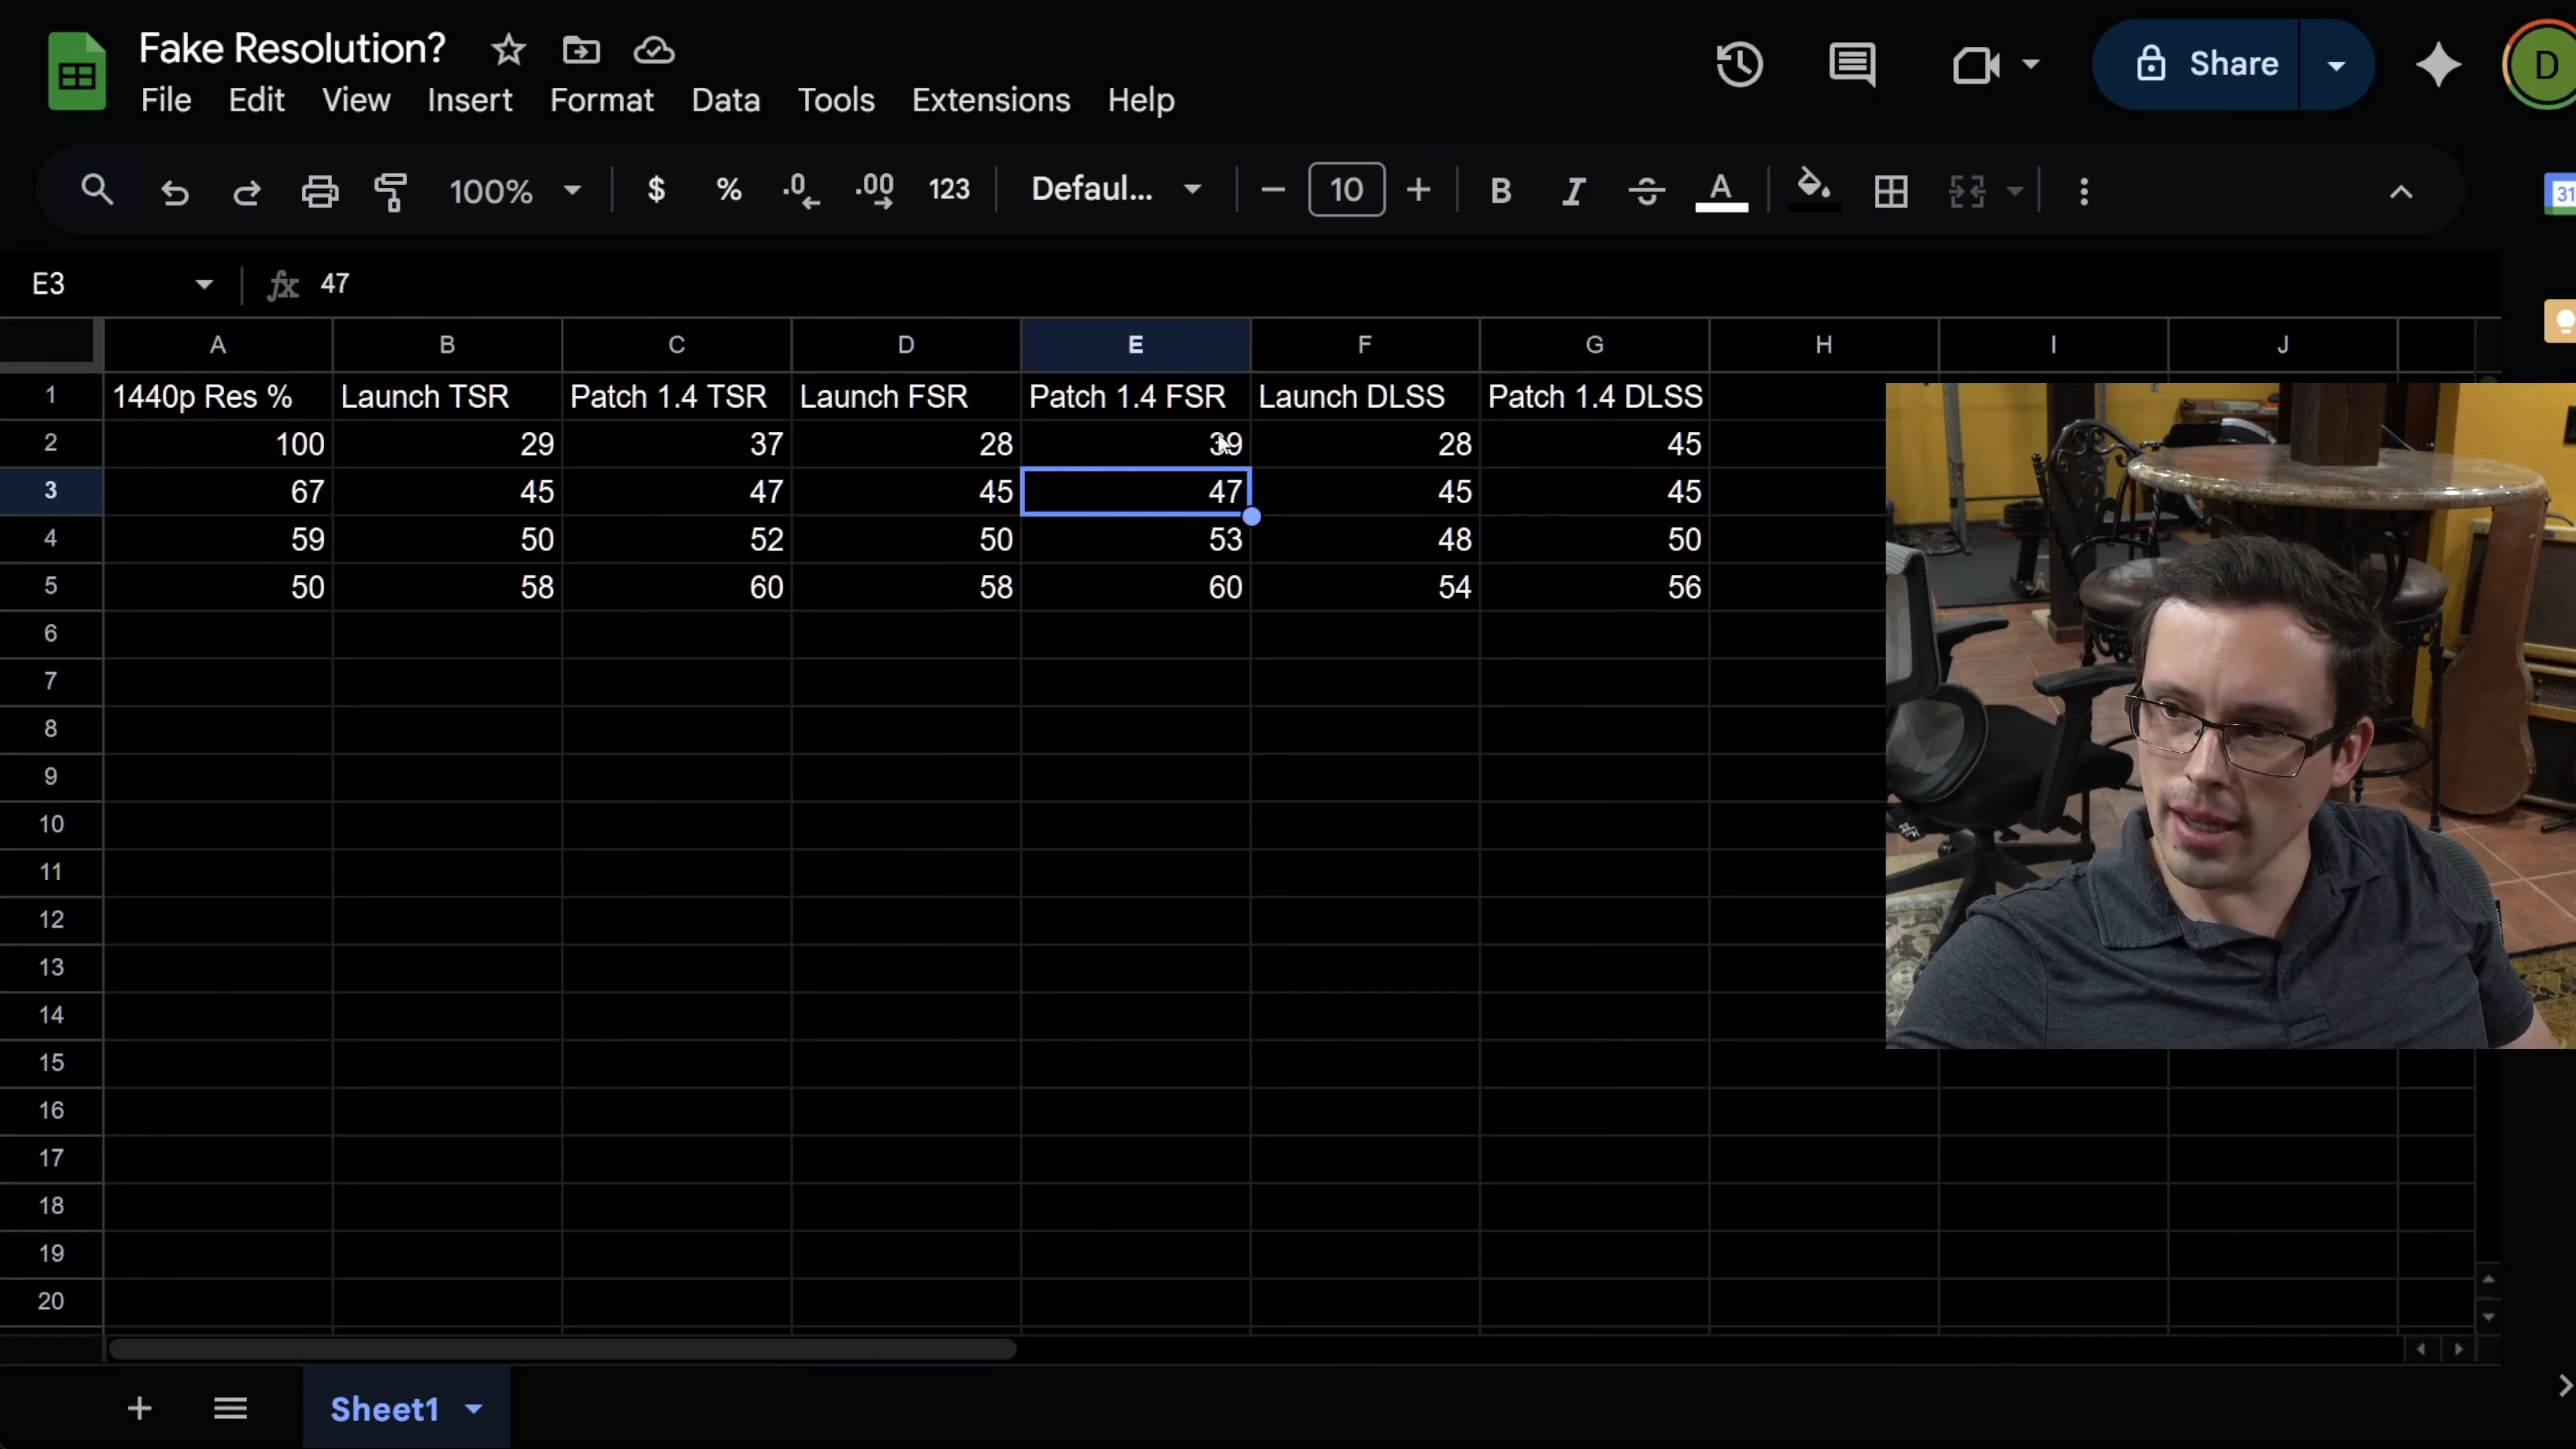Open the View menu
2576x1449 pixels.
click(356, 100)
